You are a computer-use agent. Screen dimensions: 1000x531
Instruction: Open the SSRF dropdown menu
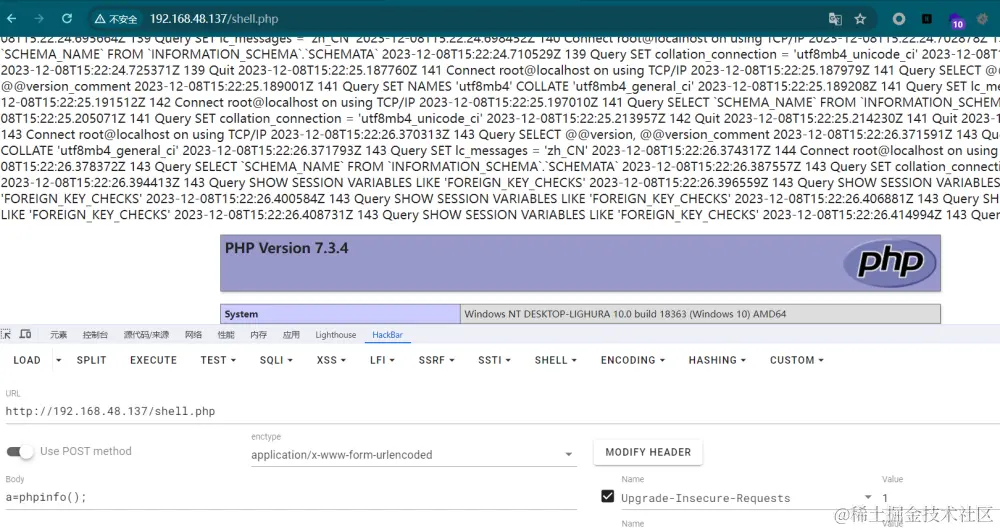click(436, 360)
